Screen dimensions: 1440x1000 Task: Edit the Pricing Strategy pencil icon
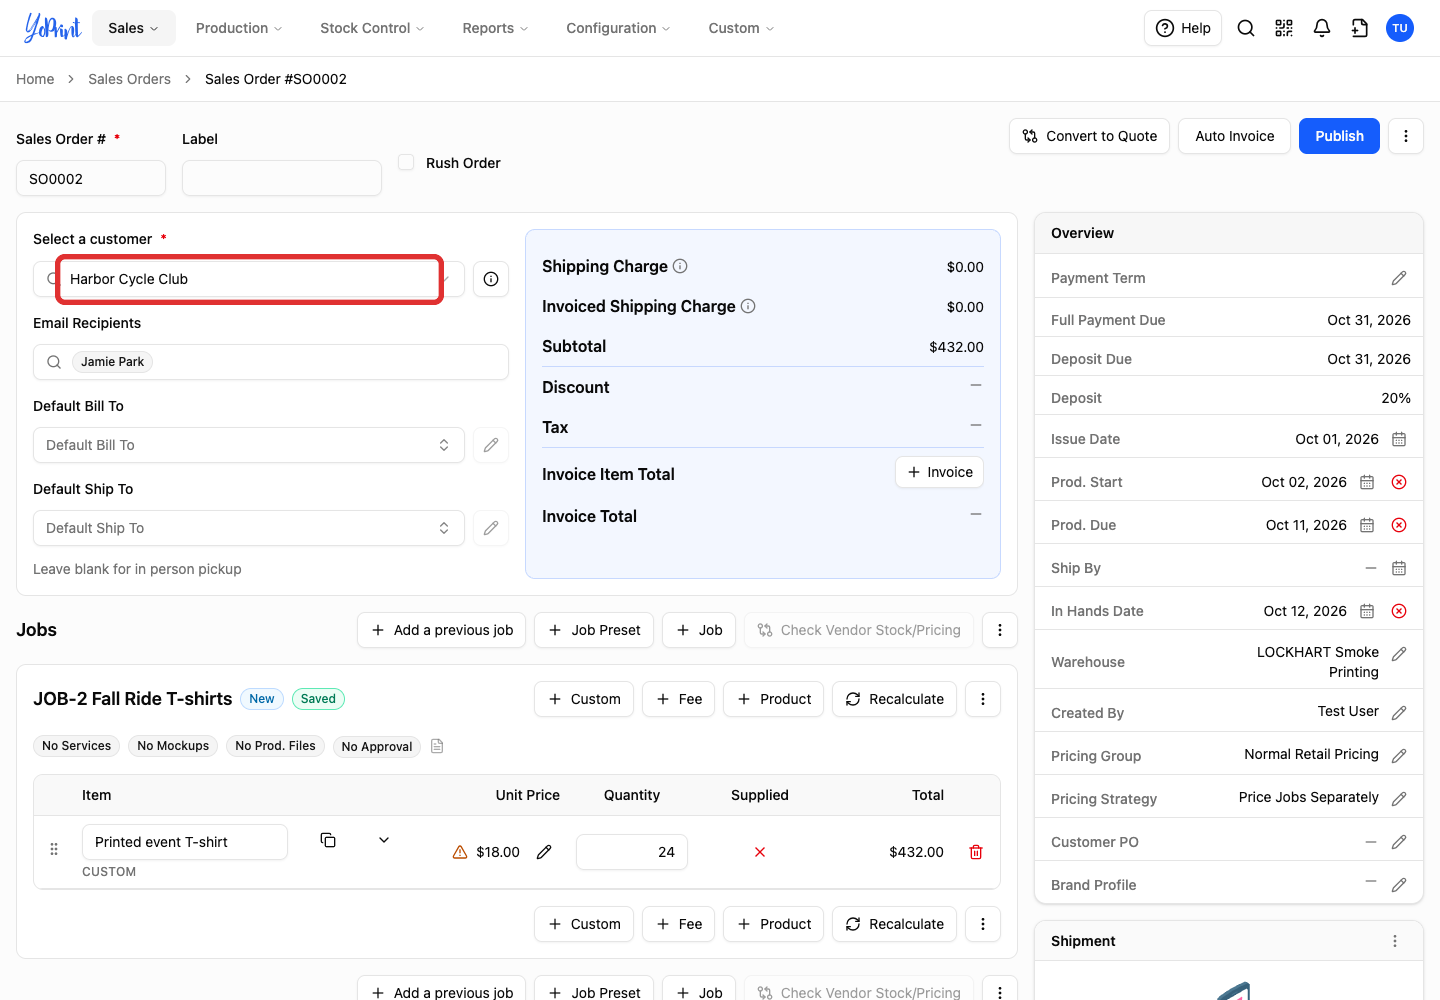pyautogui.click(x=1399, y=799)
